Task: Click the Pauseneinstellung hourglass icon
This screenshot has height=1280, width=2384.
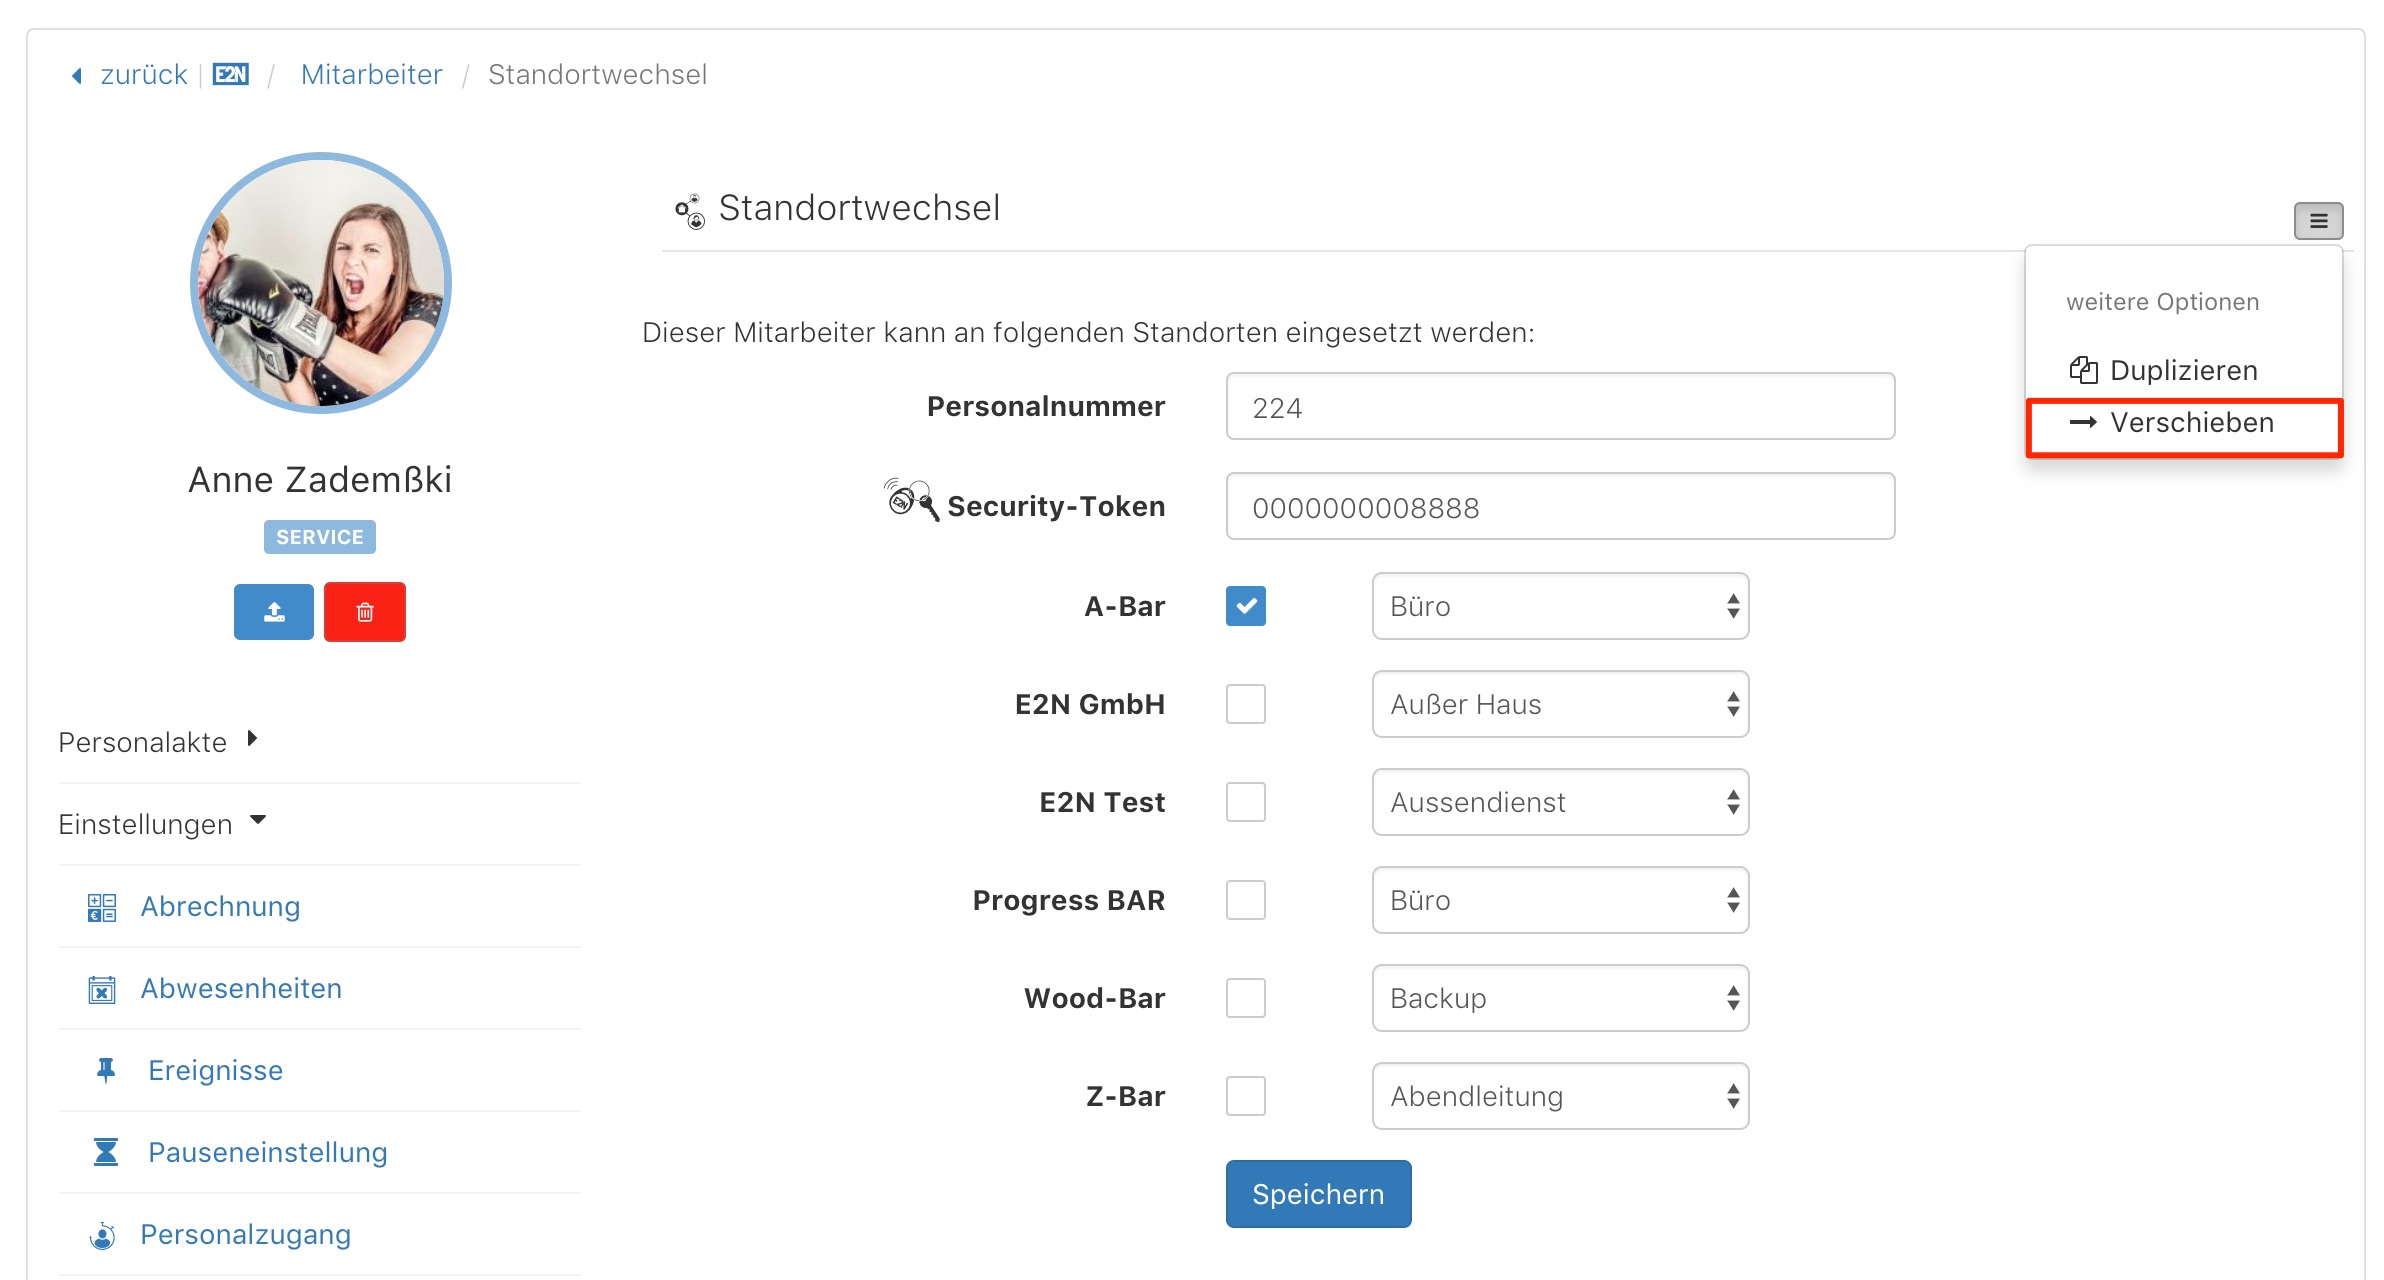Action: 106,1152
